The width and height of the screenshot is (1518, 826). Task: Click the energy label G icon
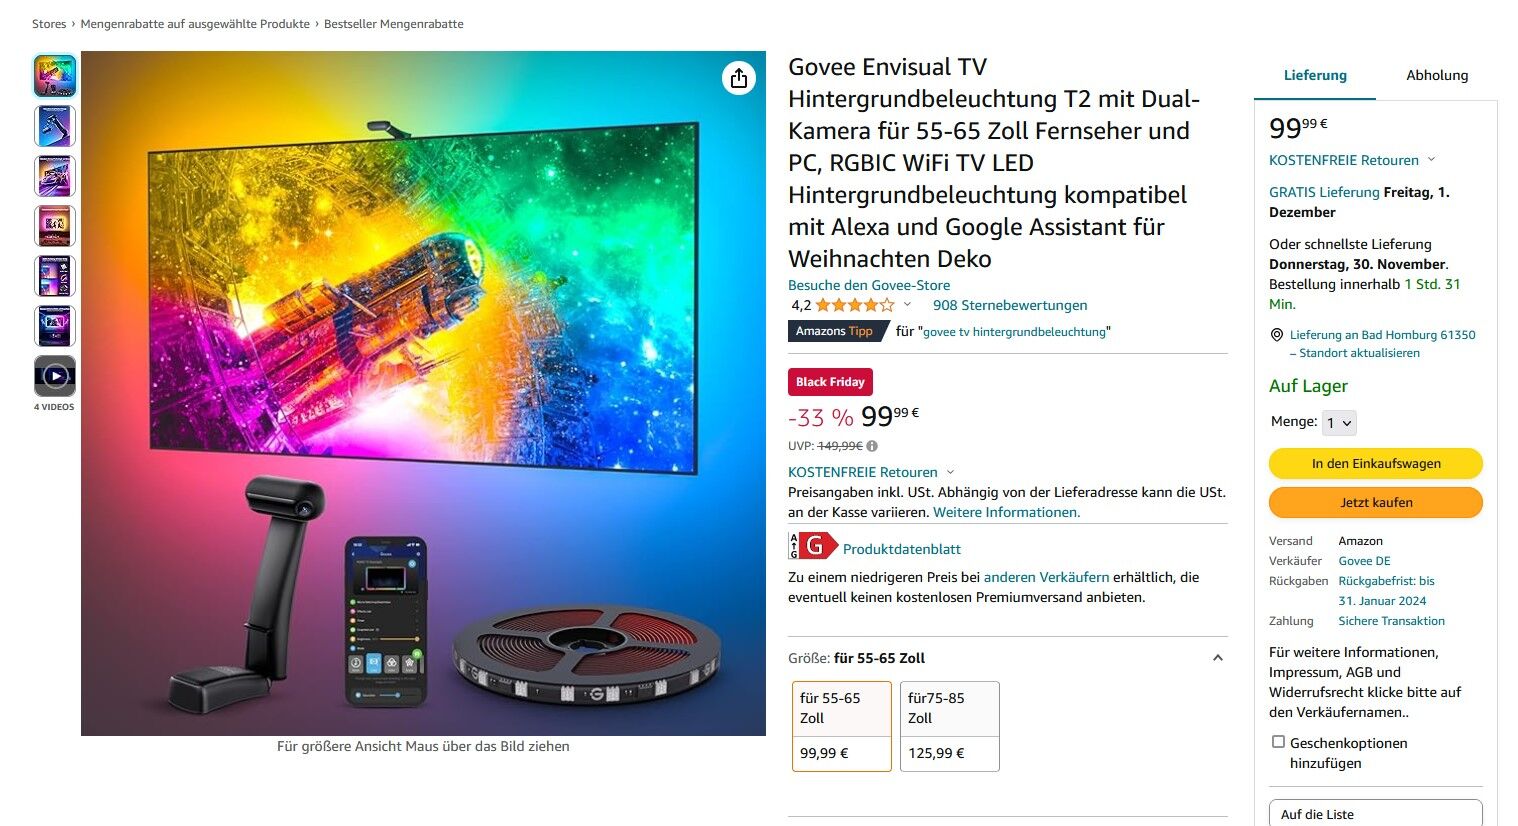coord(813,546)
